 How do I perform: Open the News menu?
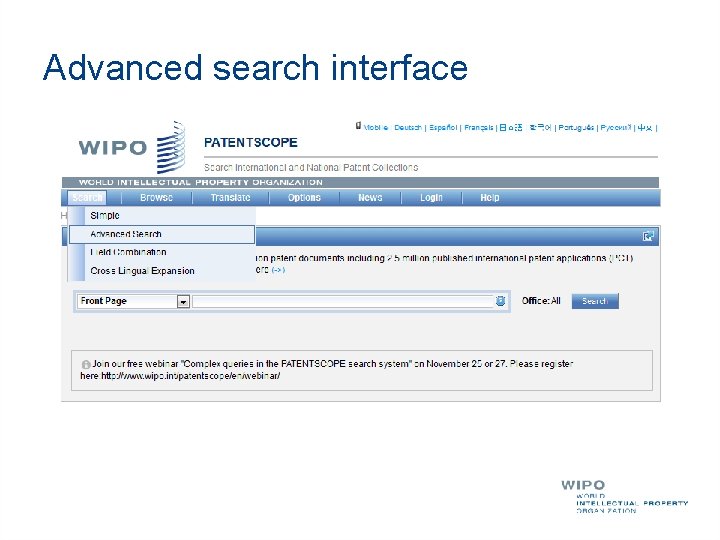370,197
